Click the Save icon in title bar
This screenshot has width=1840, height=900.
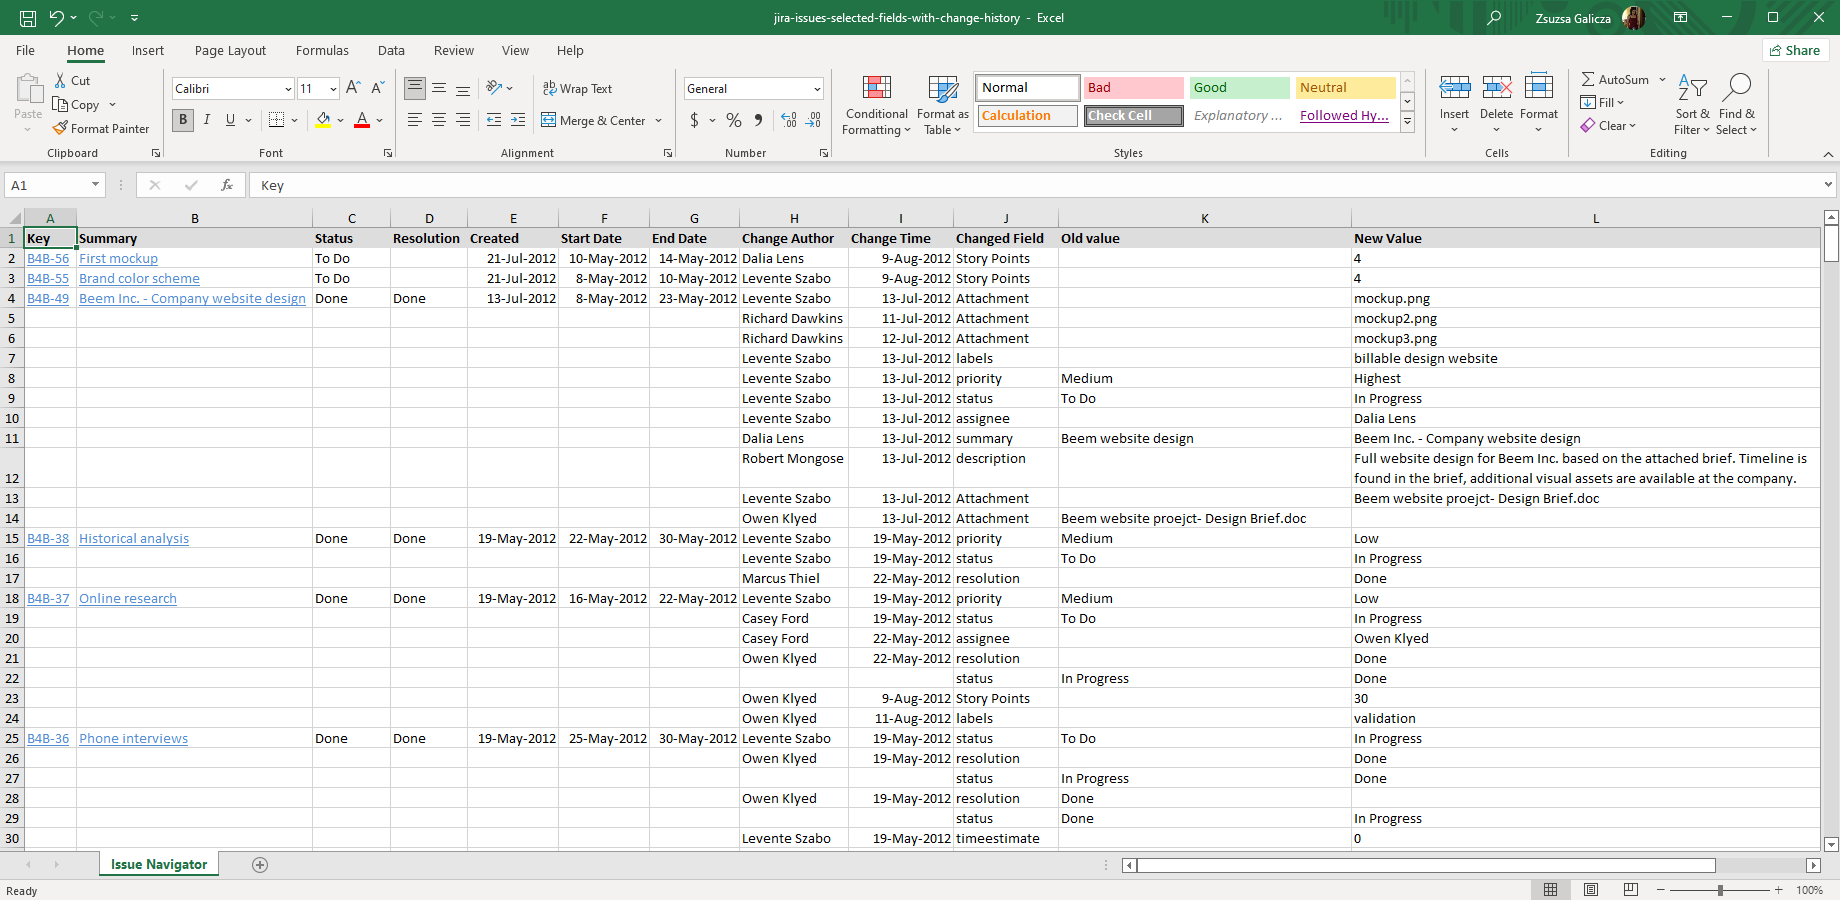coord(28,18)
